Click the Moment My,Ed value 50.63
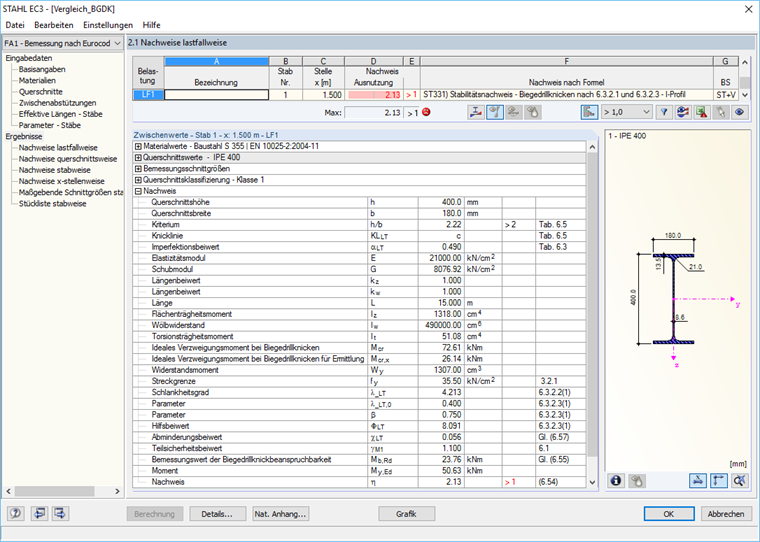Screen dimensions: 760x542 (x=442, y=471)
